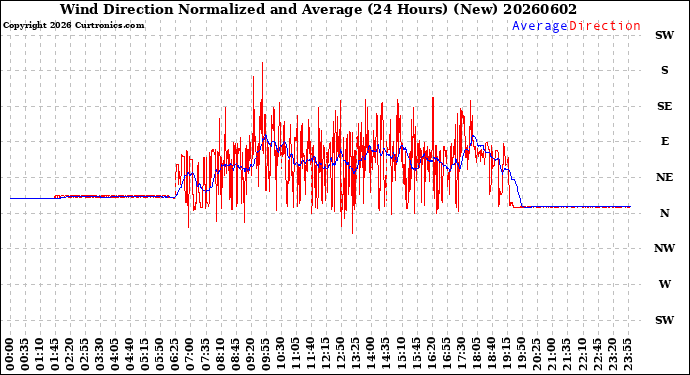The image size is (690, 375).
Task: Click the 11:40 time axis label
Action: click(311, 355)
